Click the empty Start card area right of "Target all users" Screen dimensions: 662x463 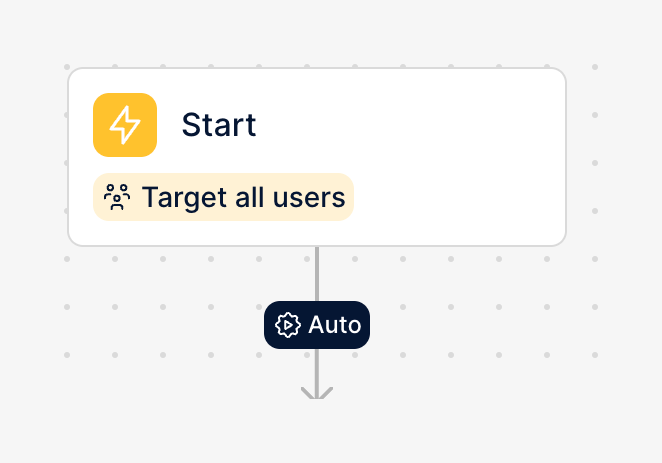tap(460, 197)
